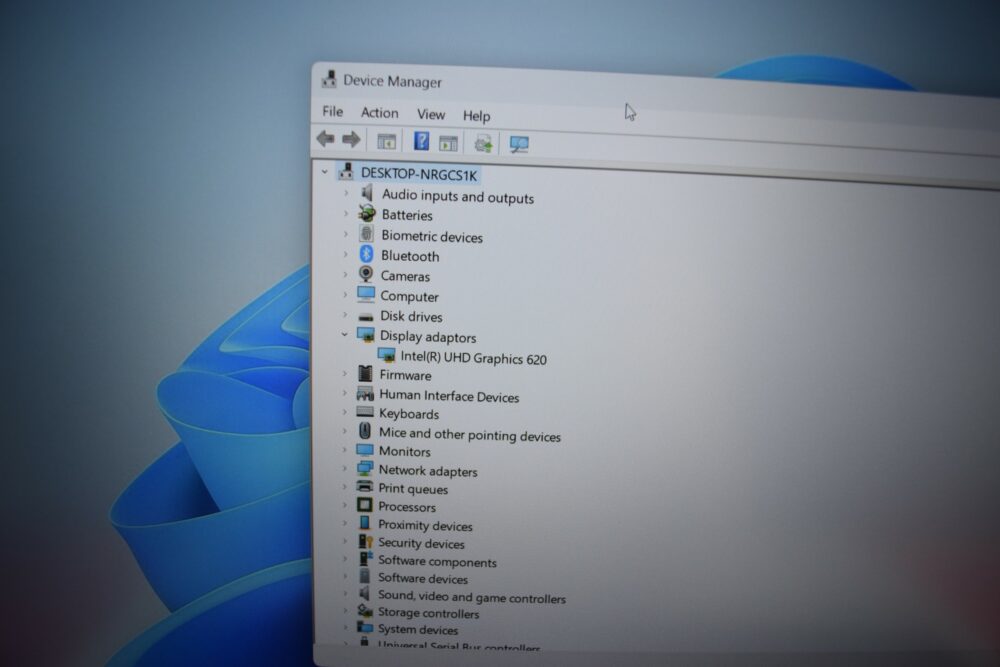The width and height of the screenshot is (1000, 667).
Task: Click the Security devices key icon
Action: (x=365, y=541)
